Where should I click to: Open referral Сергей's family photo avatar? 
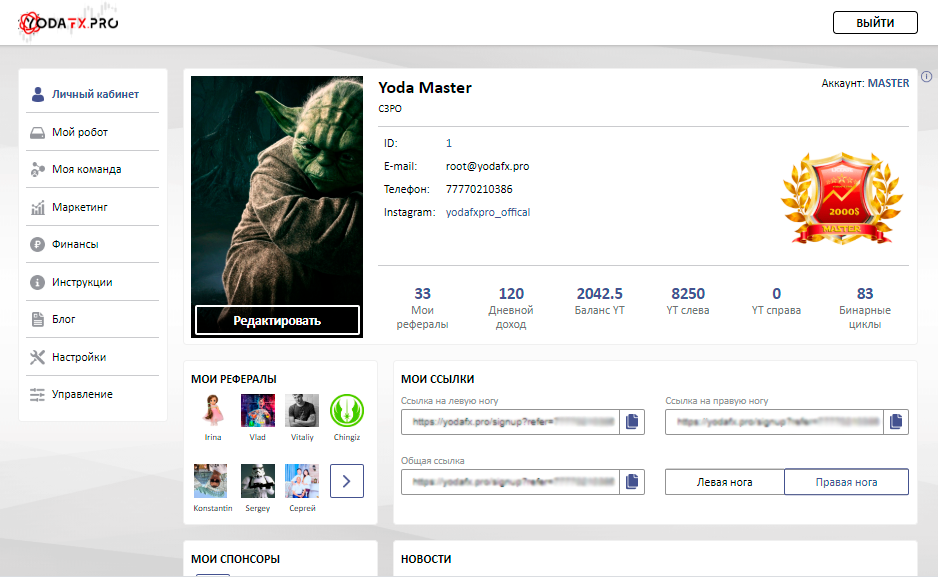[x=302, y=481]
